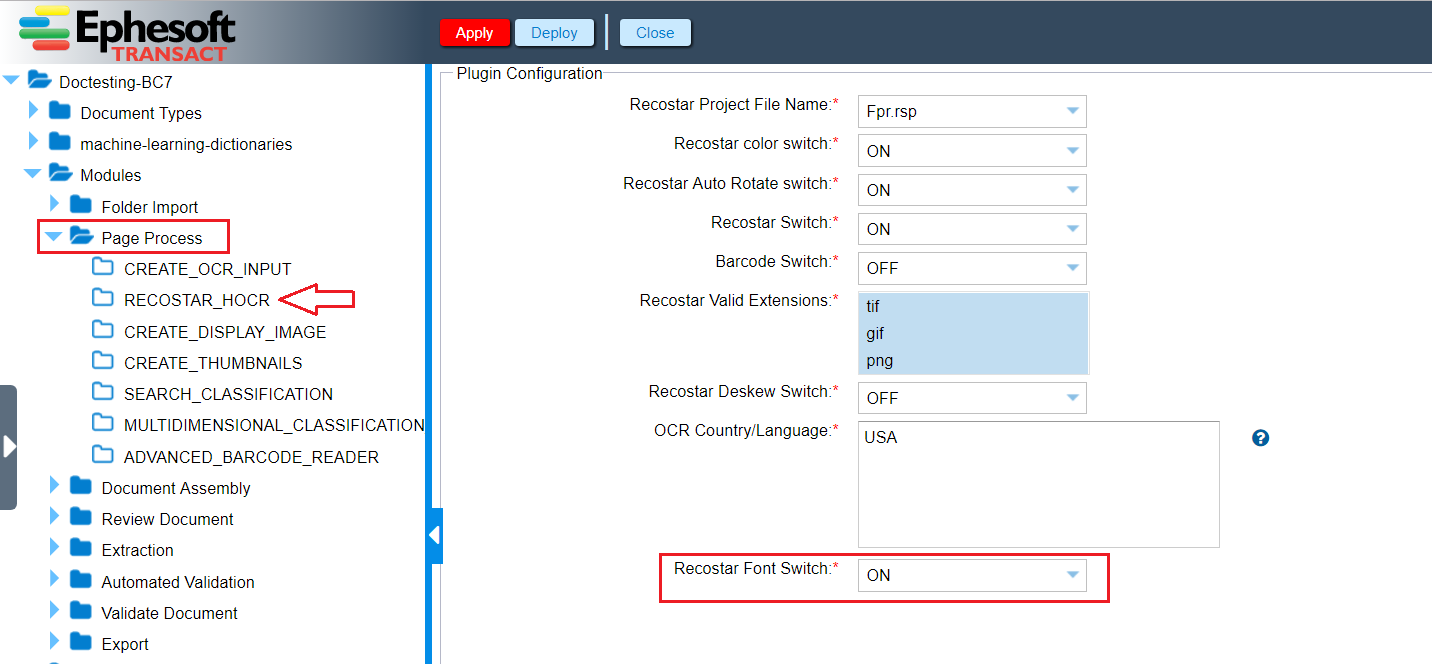Collapse the Modules node

click(x=33, y=174)
